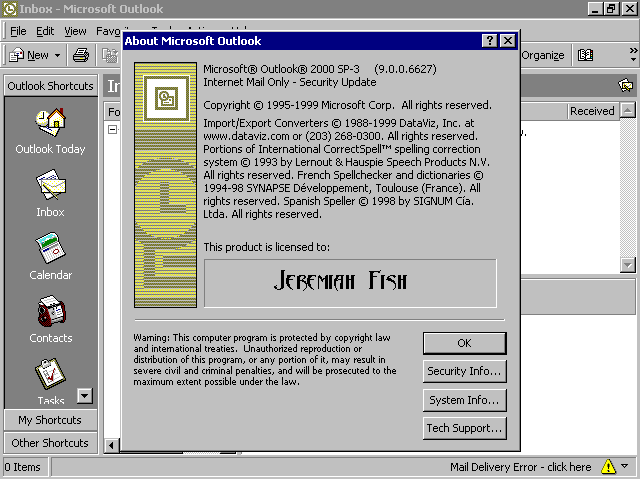Click the Organize toolbar button
Screen dimensions: 640x480
(x=543, y=55)
